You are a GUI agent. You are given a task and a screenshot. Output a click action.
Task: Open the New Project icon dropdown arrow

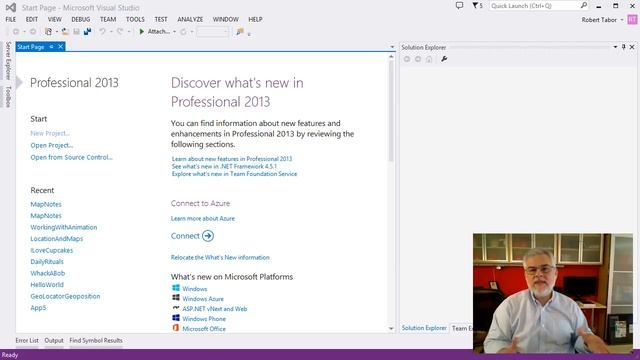[57, 31]
